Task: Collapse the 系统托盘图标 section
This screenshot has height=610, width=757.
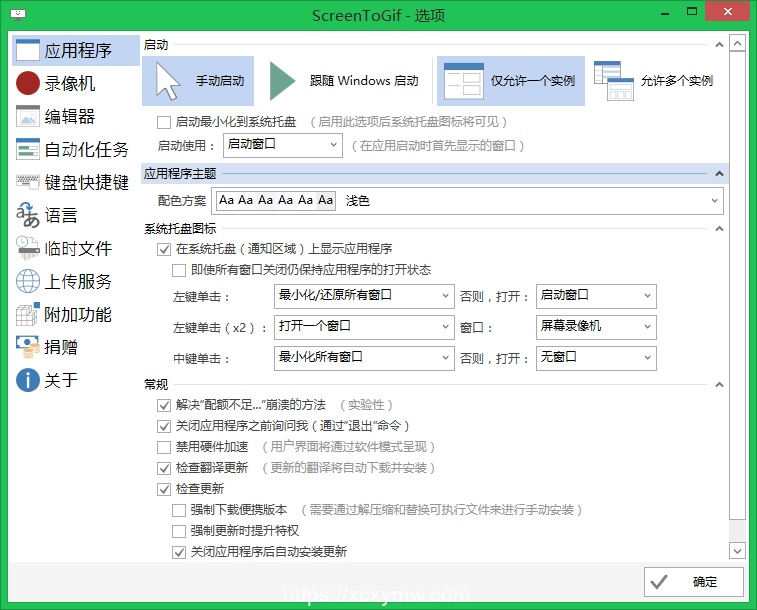Action: 719,228
